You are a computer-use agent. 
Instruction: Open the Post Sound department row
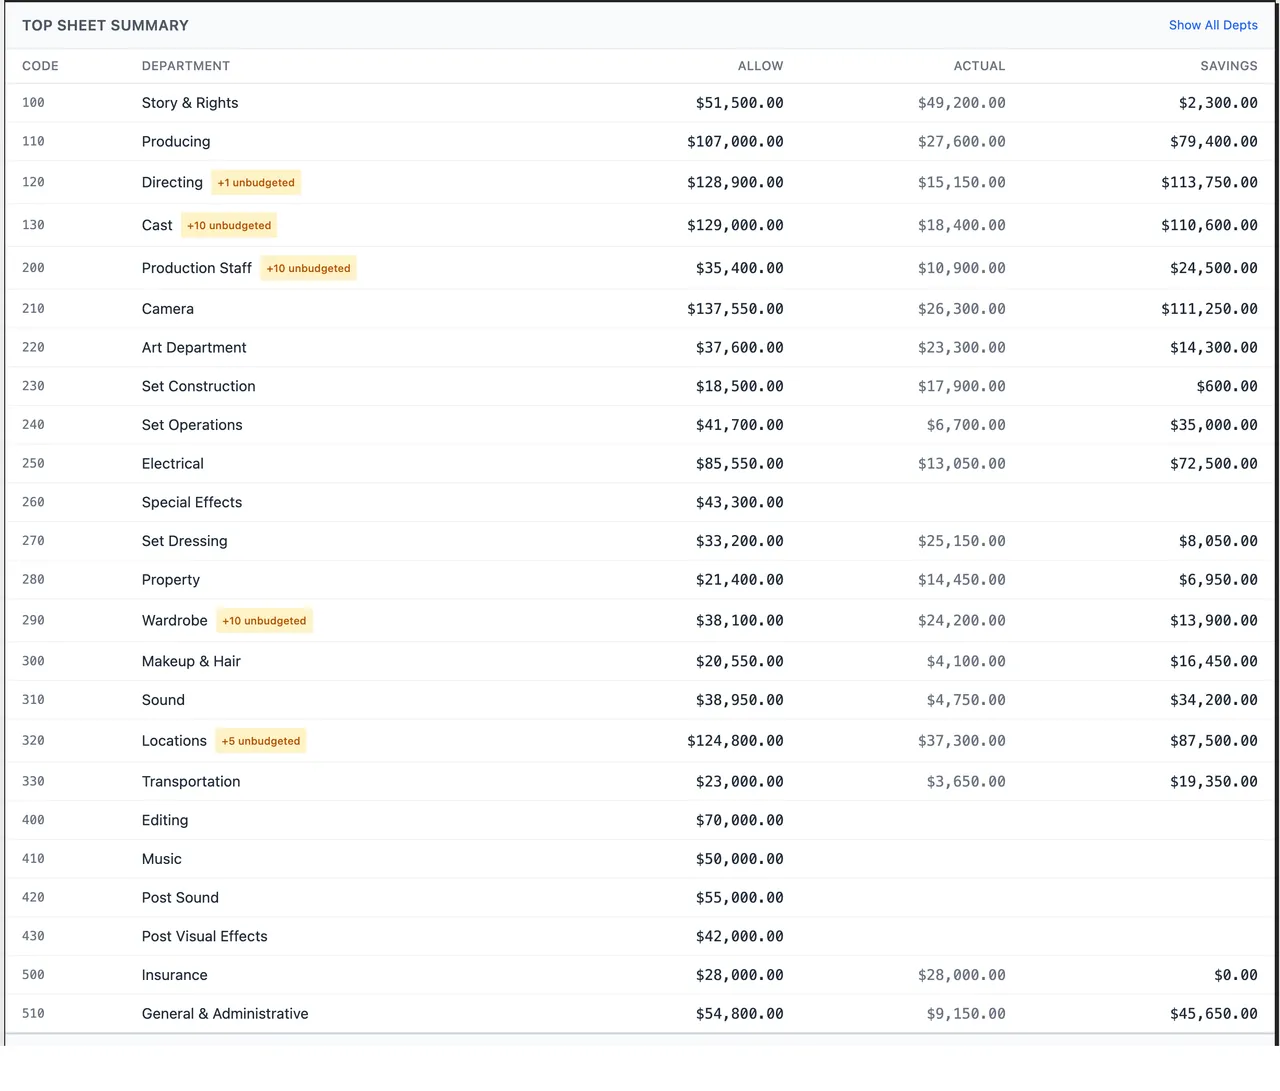pos(640,898)
